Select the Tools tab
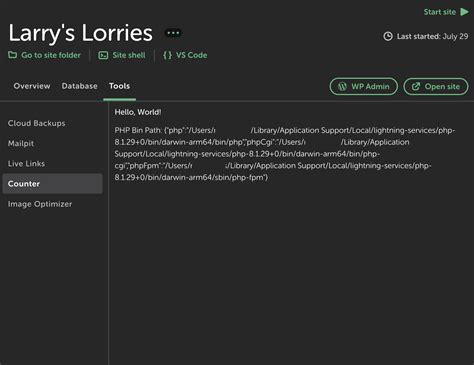 pos(119,86)
